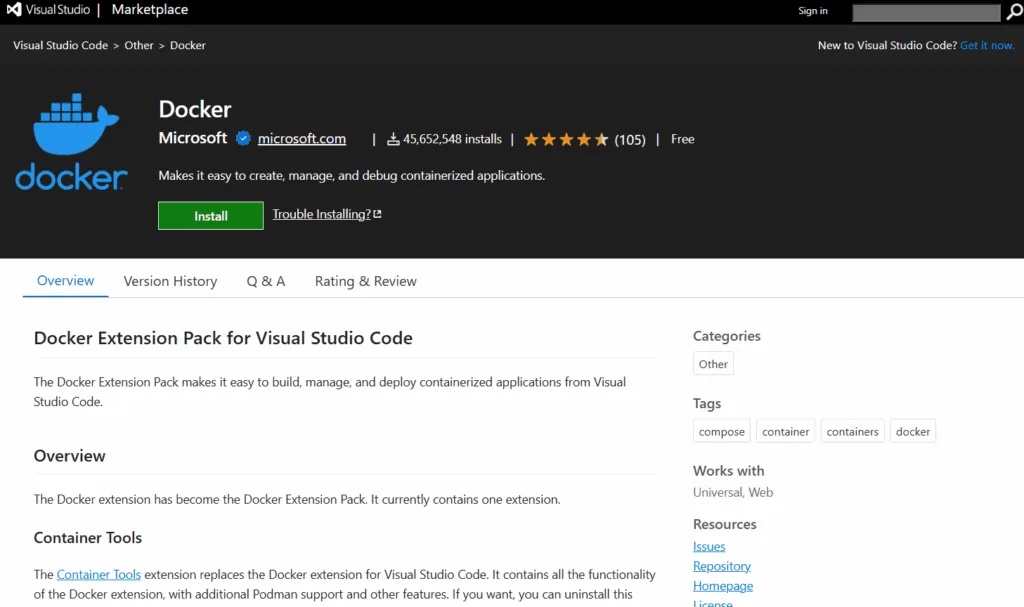The image size is (1024, 607).
Task: Open the Issues resource link
Action: 709,546
